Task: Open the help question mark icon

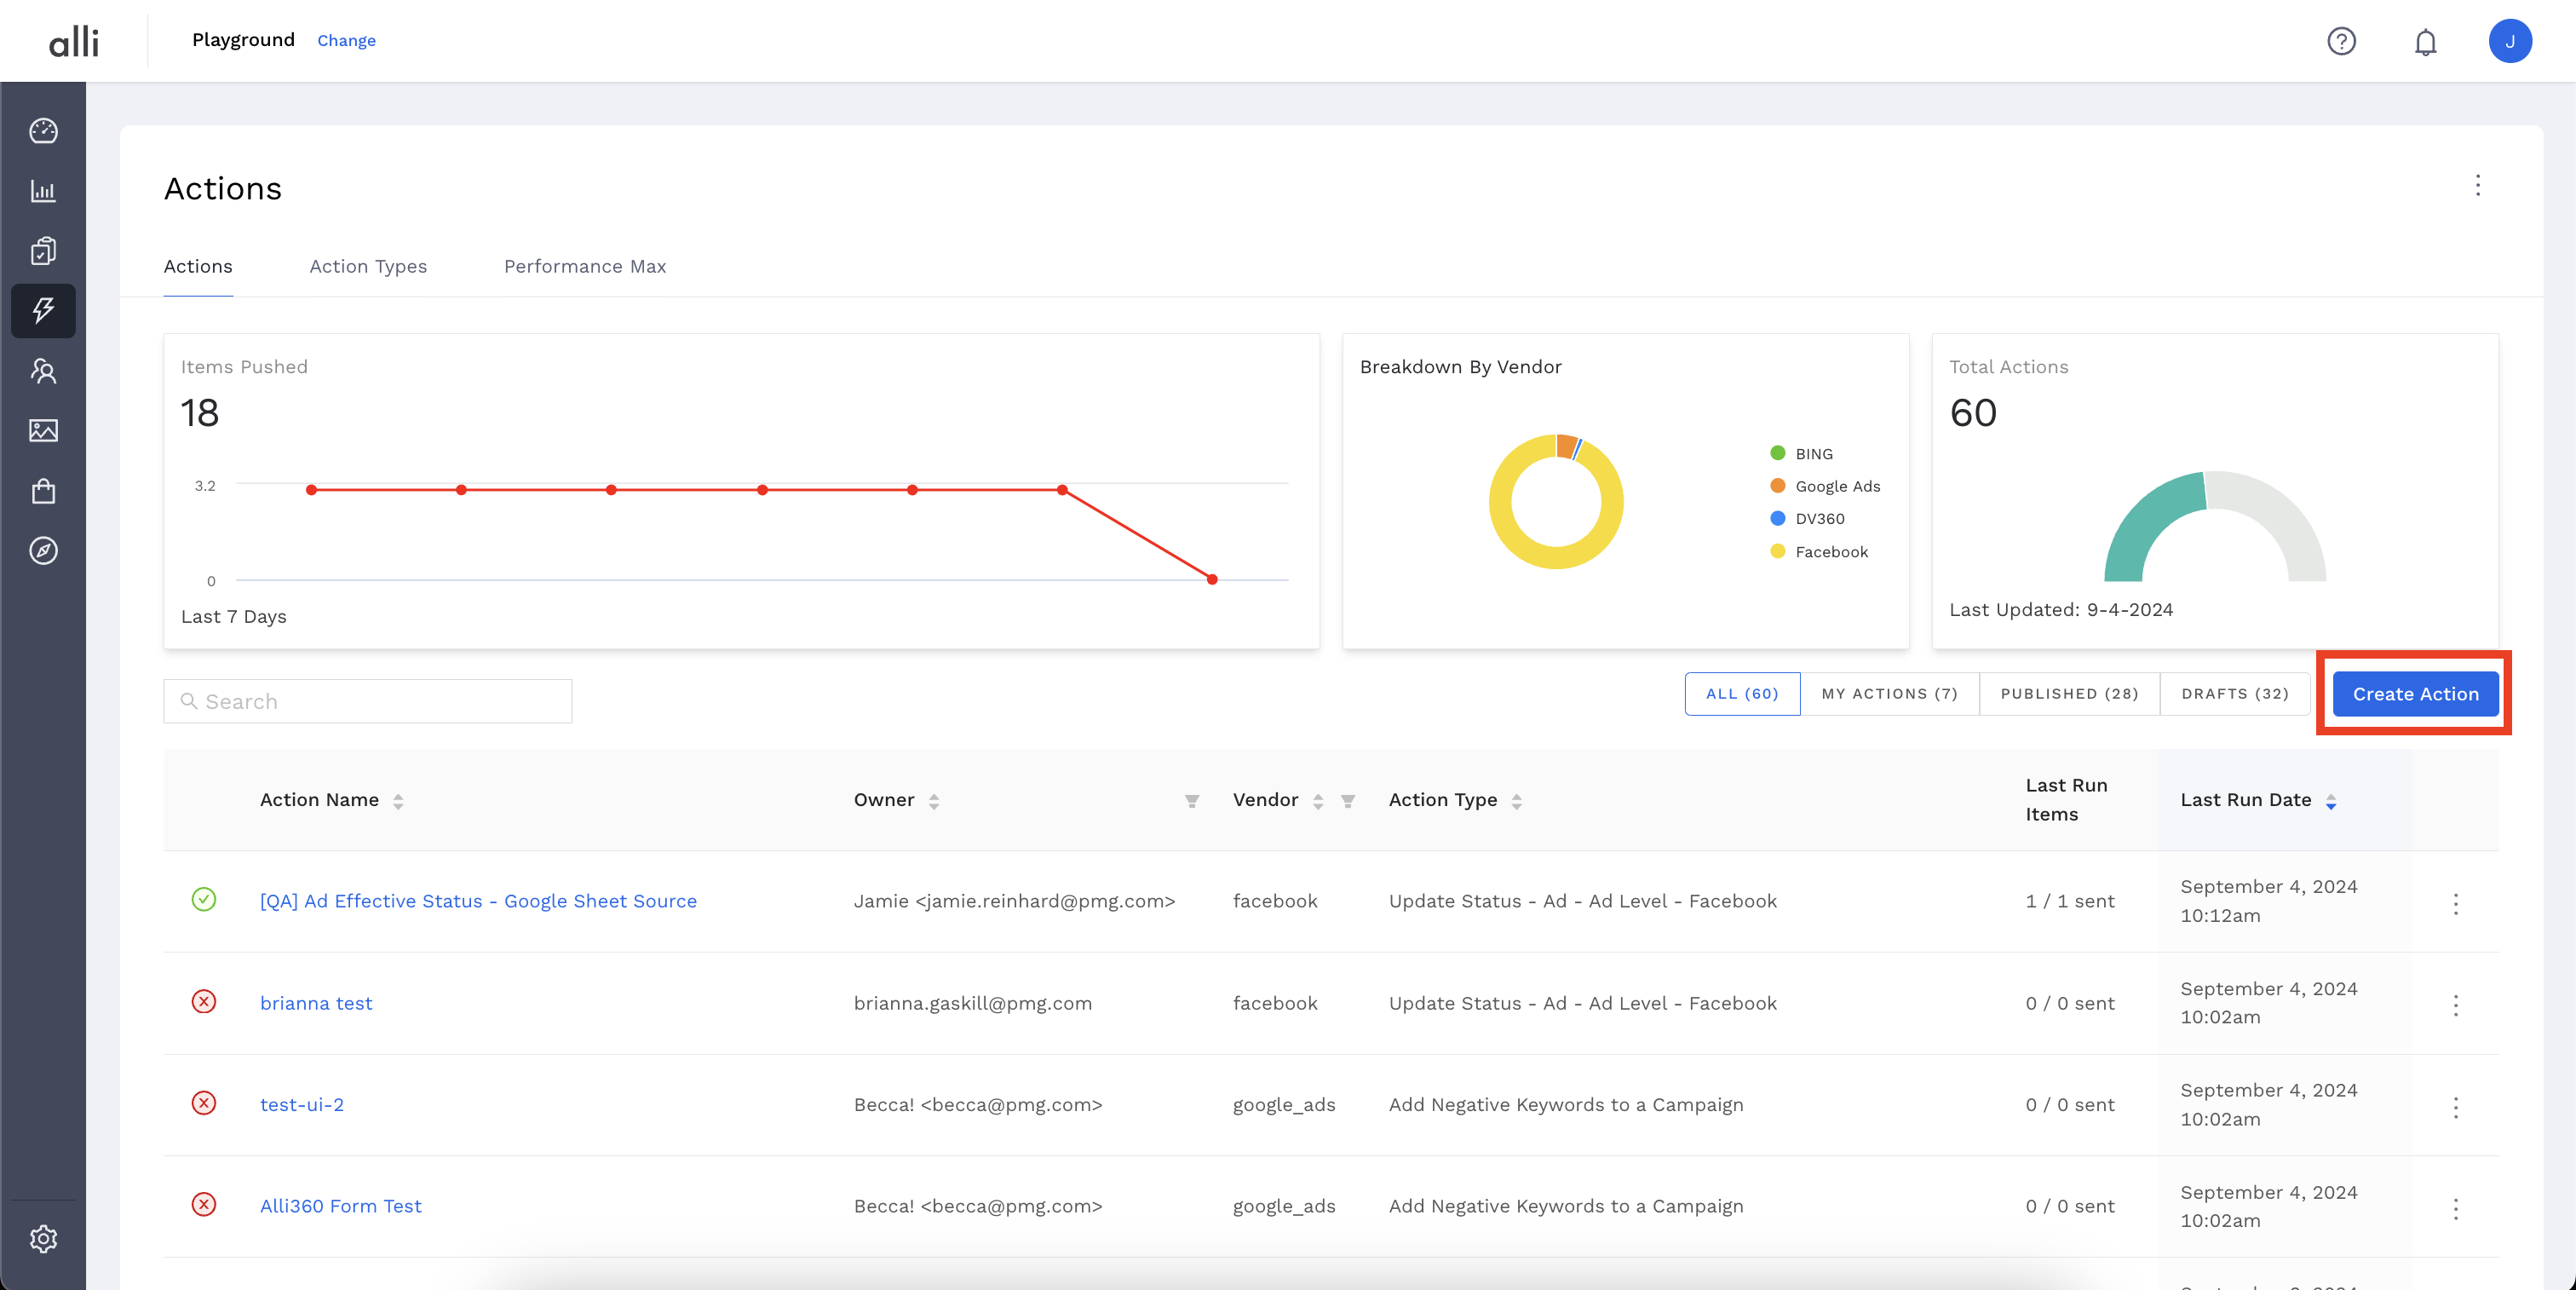Action: point(2341,42)
